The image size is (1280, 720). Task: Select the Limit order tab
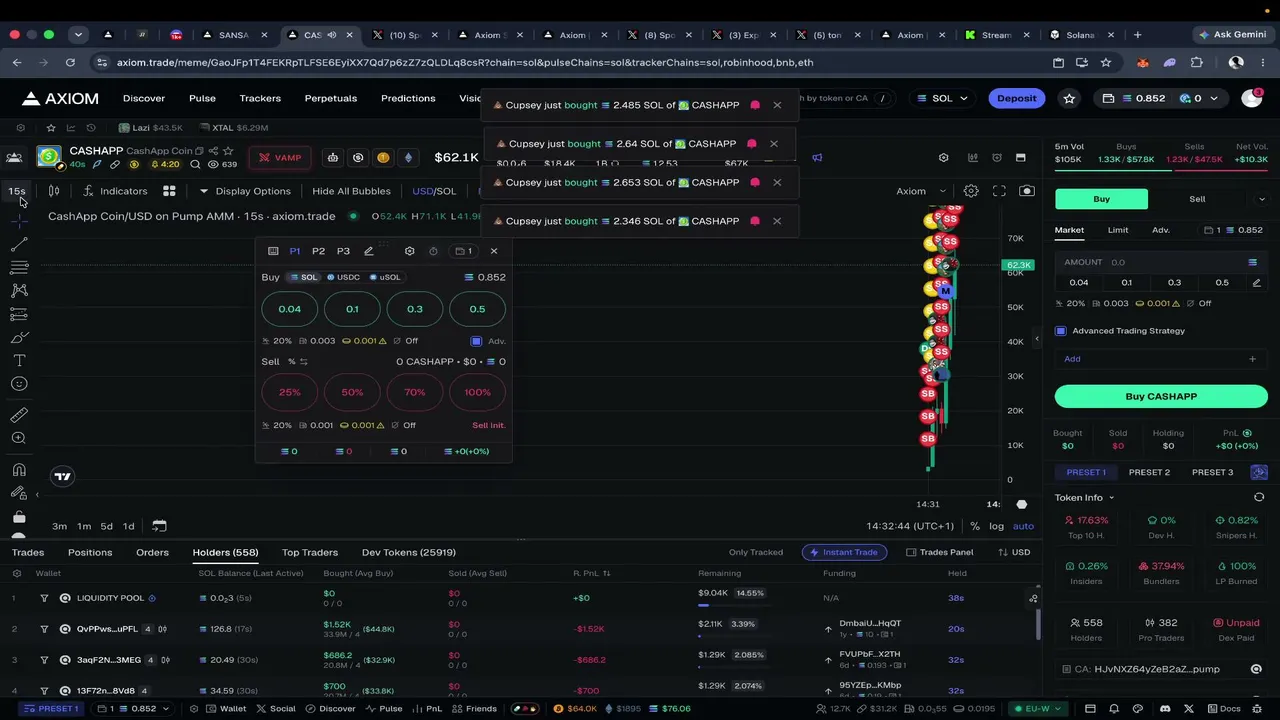coord(1118,230)
